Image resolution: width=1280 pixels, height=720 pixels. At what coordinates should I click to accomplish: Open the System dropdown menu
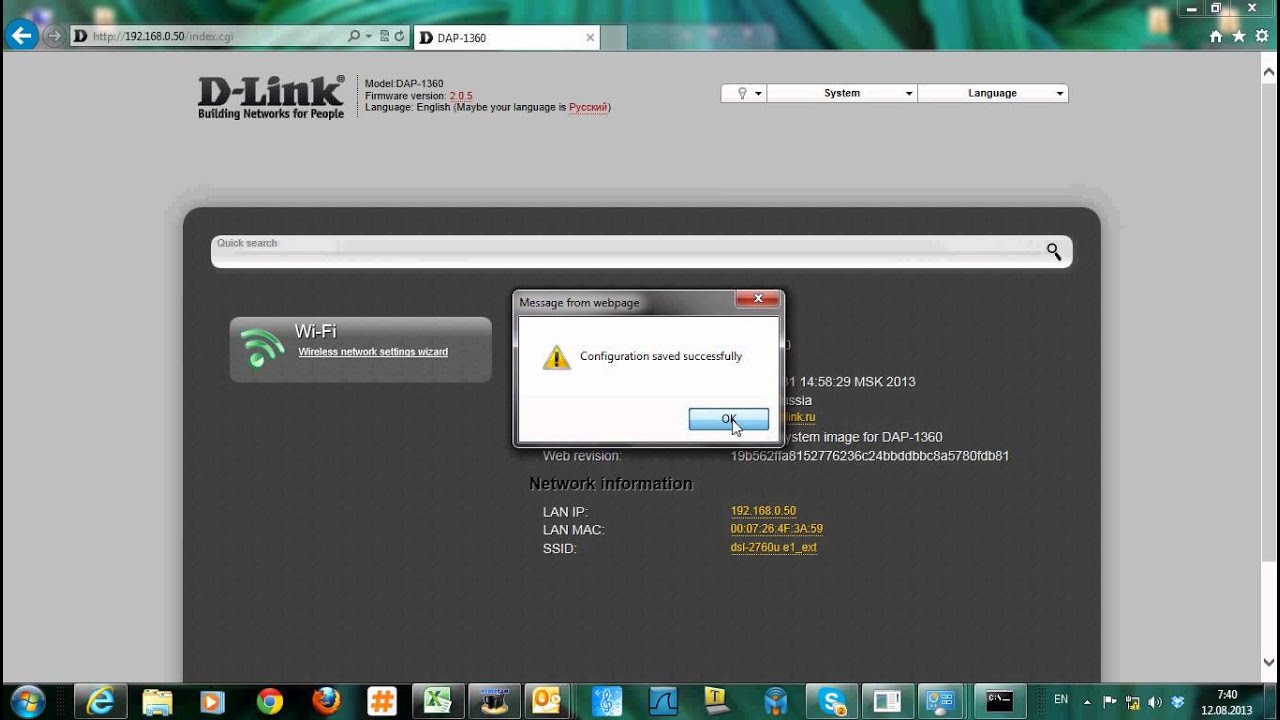(842, 93)
